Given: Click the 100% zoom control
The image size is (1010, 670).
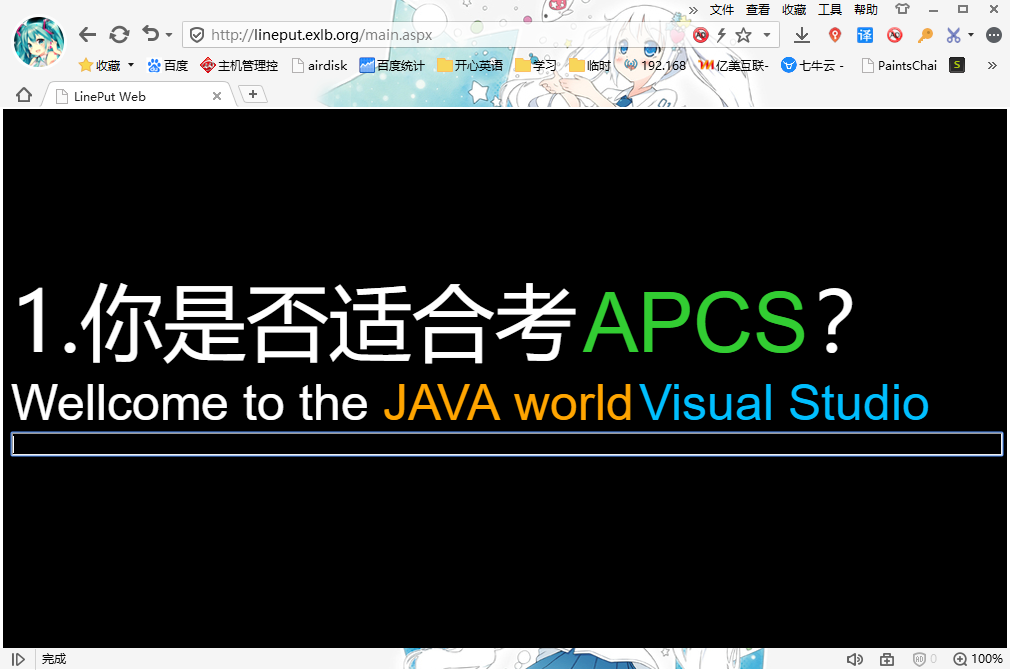Looking at the screenshot, I should (978, 659).
